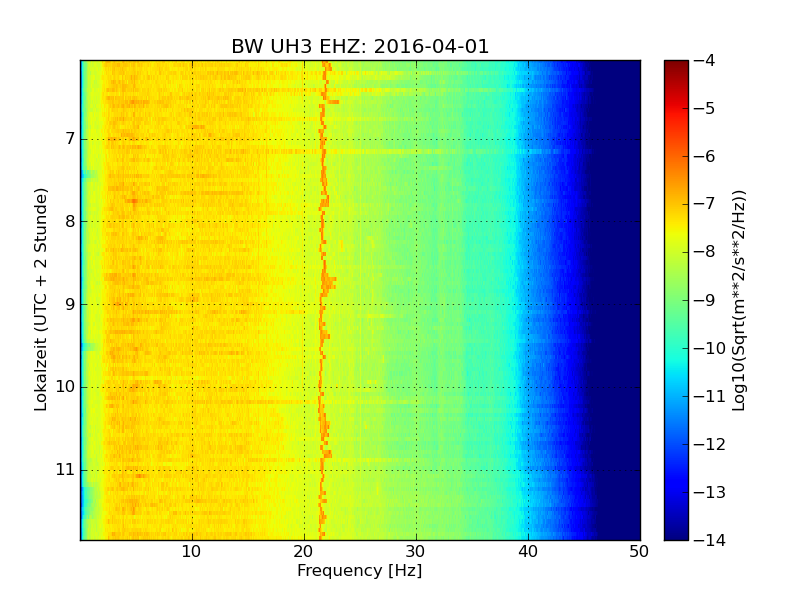The height and width of the screenshot is (600, 800).
Task: Click the colorbar tick label −8
Action: (x=704, y=252)
